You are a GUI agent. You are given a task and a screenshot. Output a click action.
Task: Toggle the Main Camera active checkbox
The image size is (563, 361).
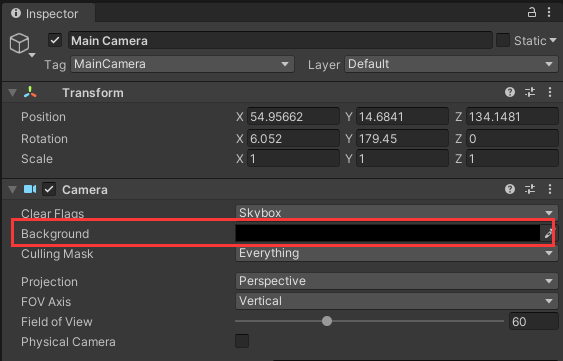[55, 40]
